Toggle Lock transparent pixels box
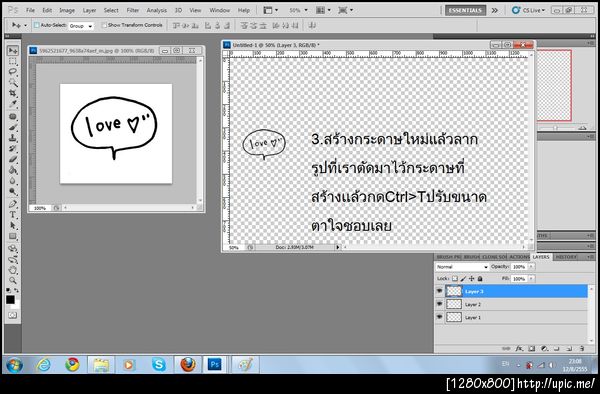 point(455,279)
